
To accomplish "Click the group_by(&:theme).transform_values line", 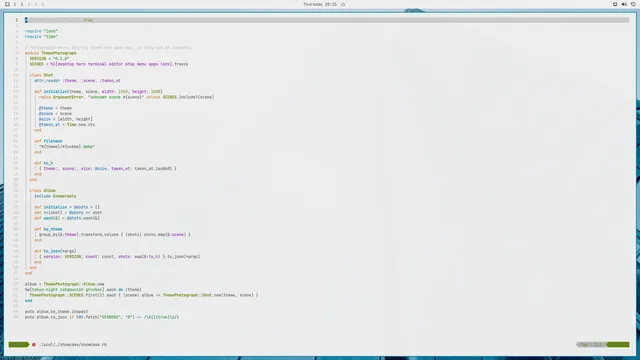I will point(115,235).
